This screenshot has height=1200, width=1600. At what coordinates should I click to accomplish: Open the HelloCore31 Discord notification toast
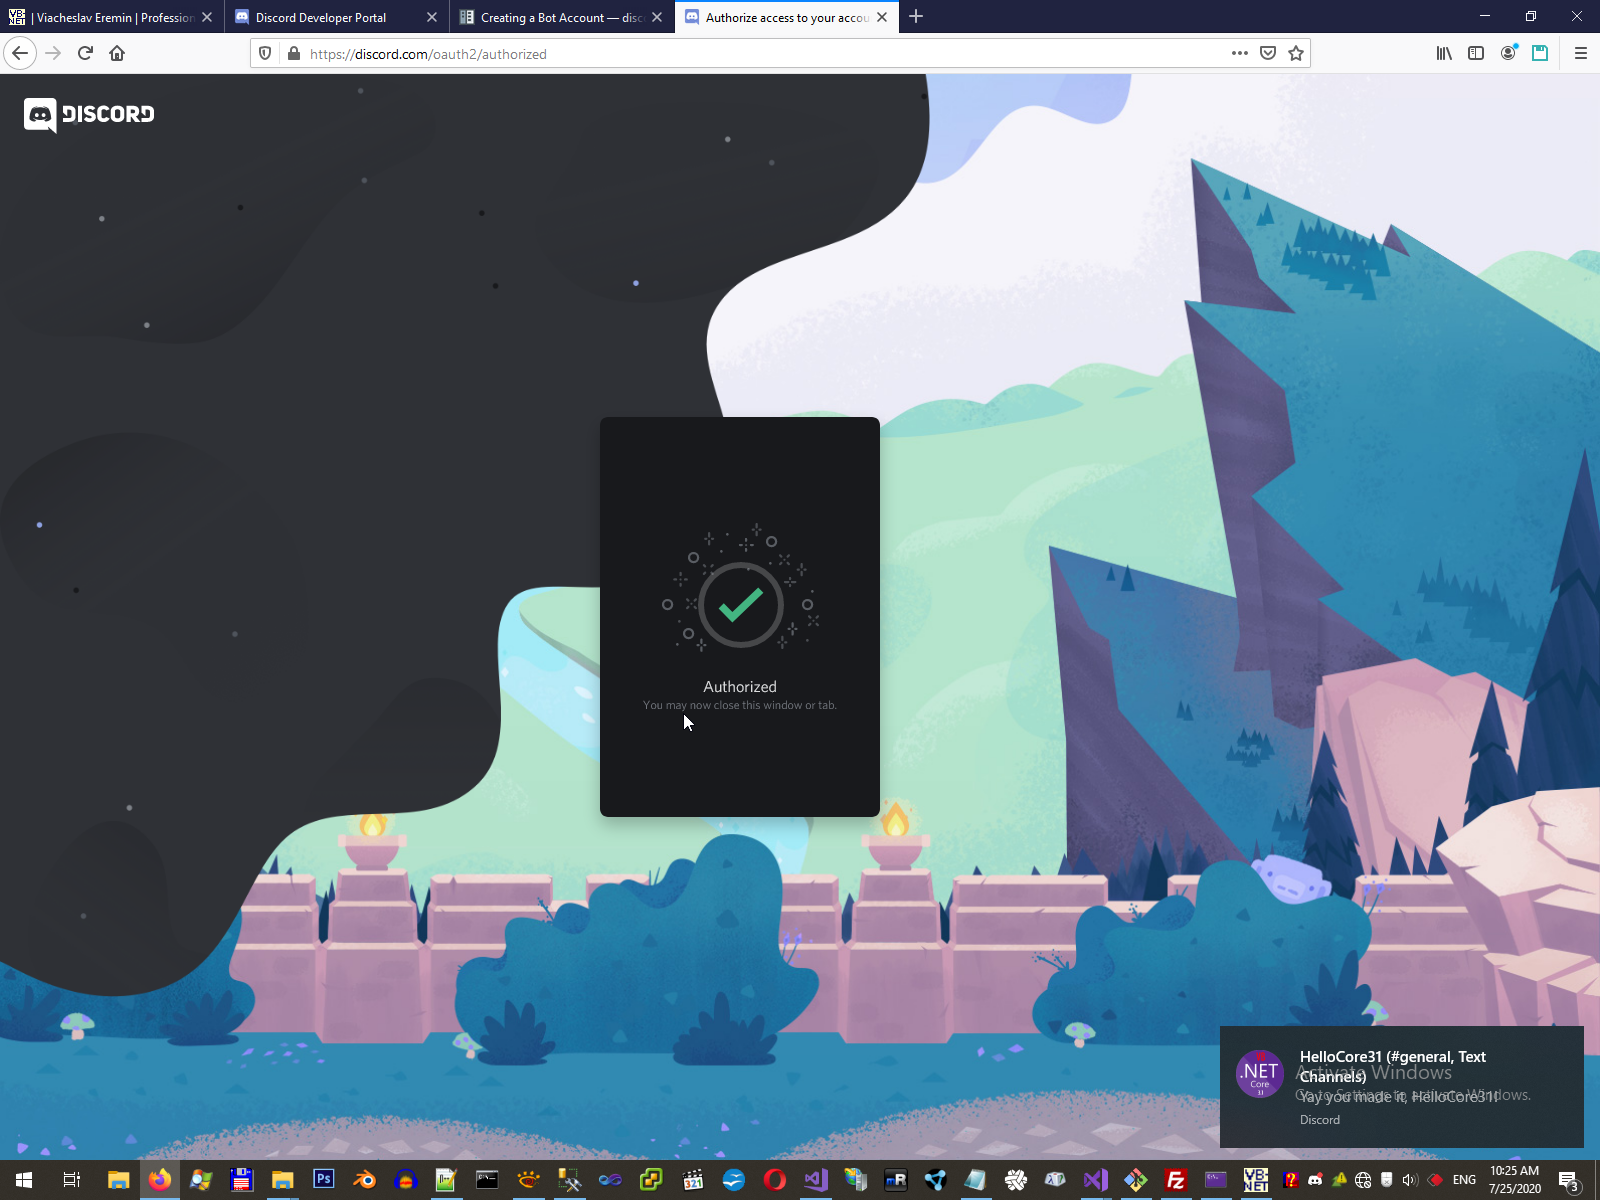pyautogui.click(x=1402, y=1087)
